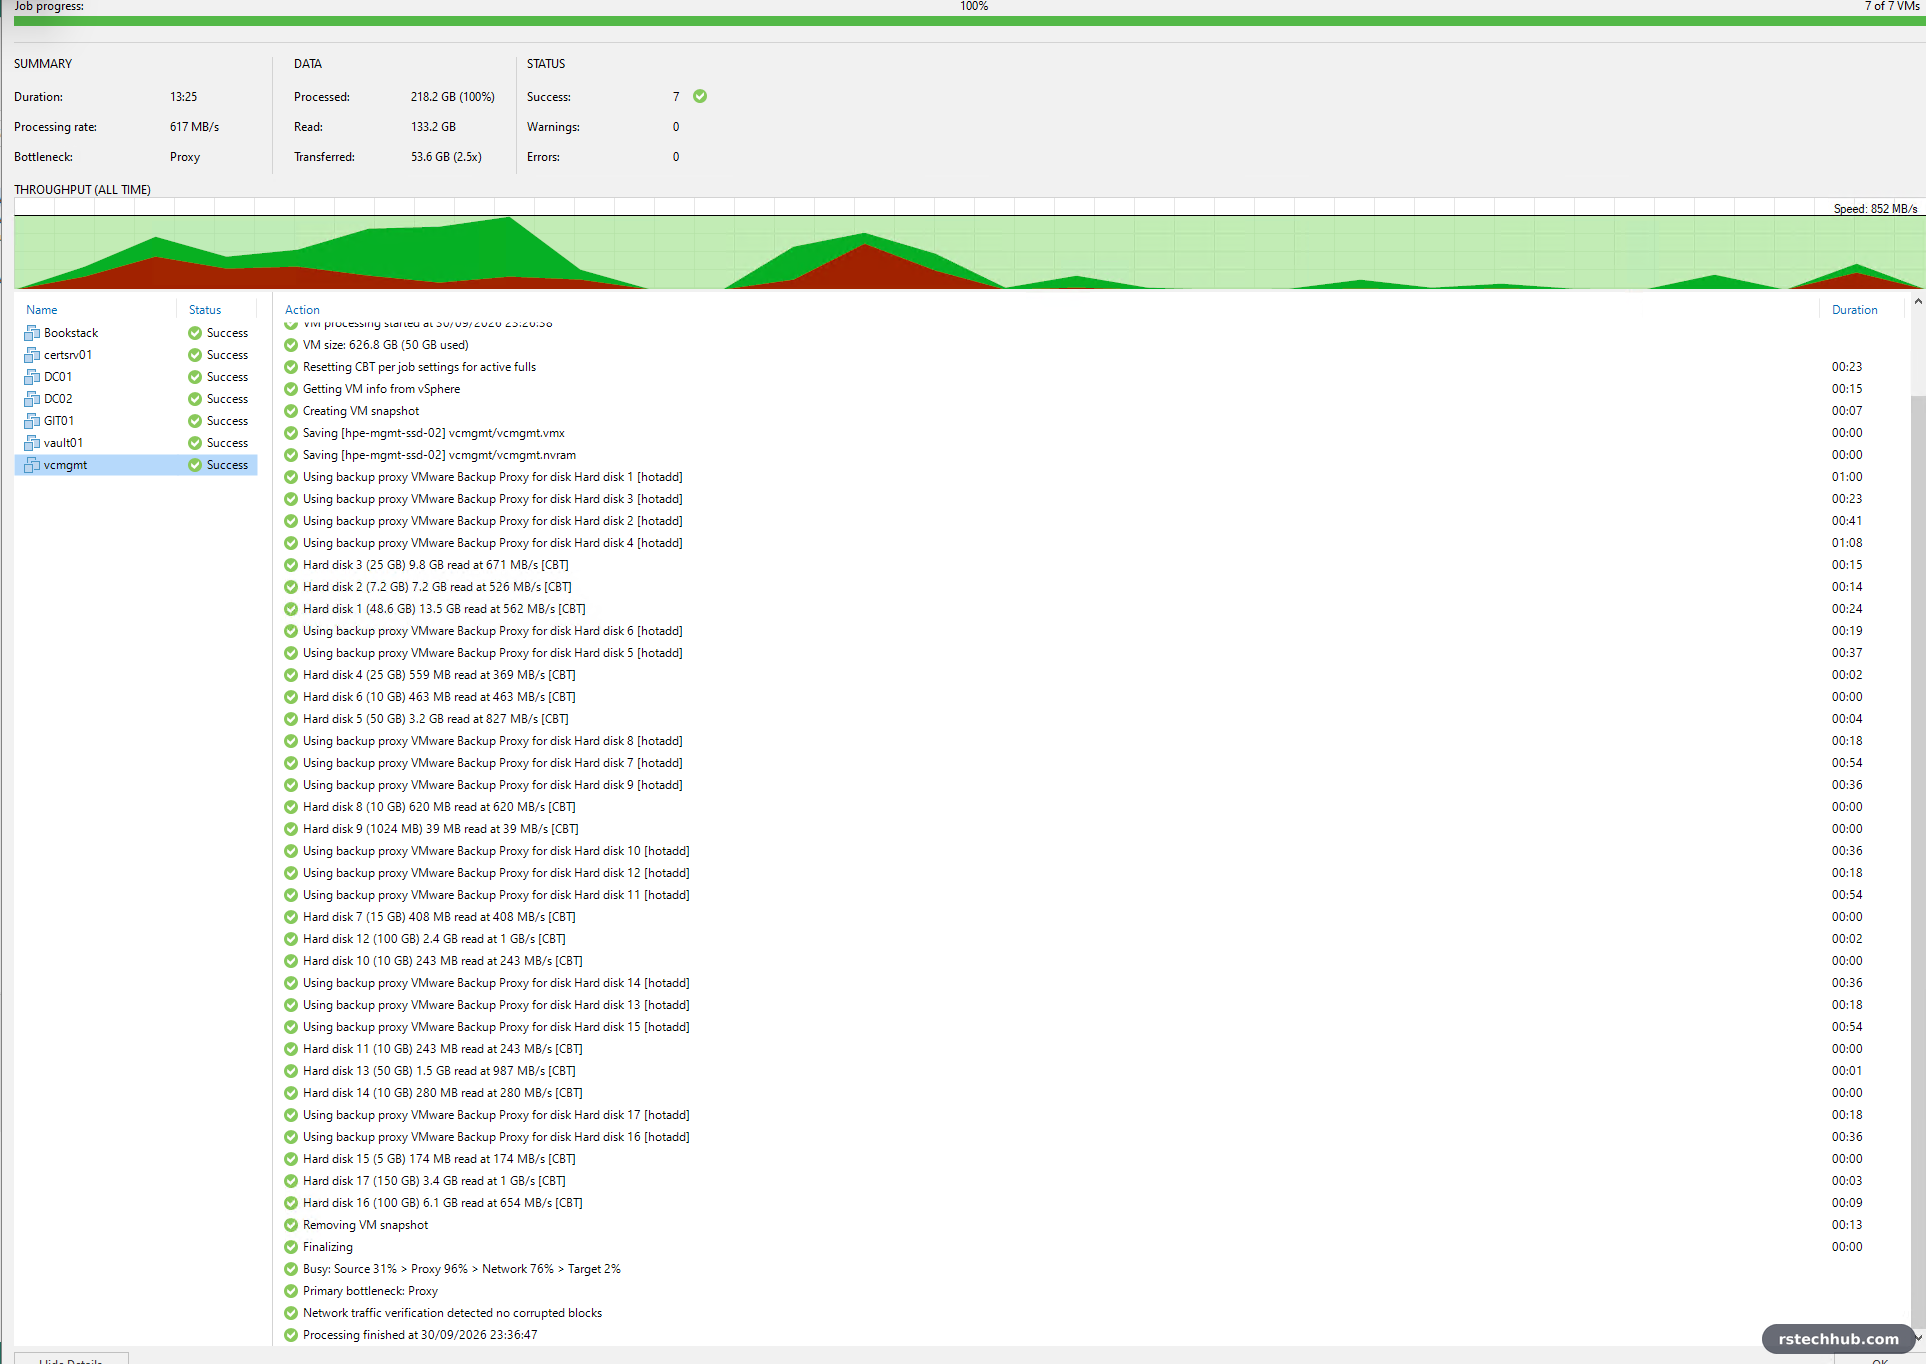Click the check icon for Creating VM snapshot

coord(291,411)
